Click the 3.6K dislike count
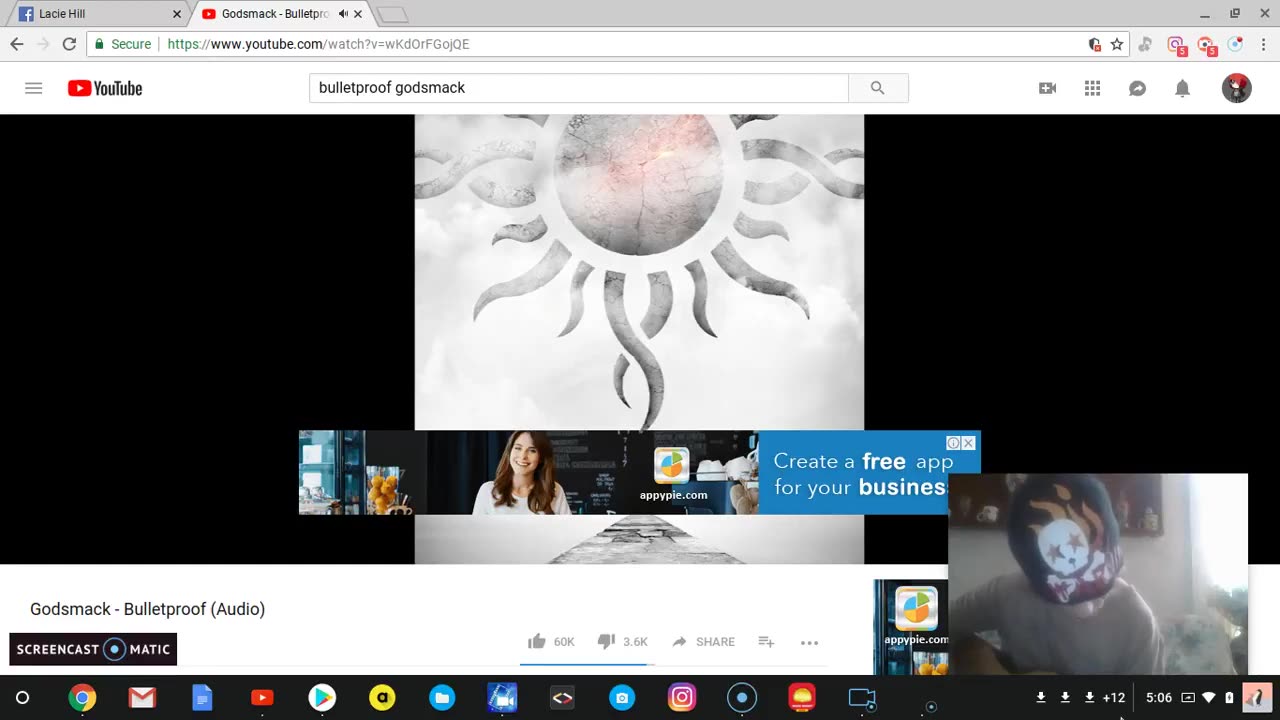This screenshot has width=1280, height=720. point(636,642)
